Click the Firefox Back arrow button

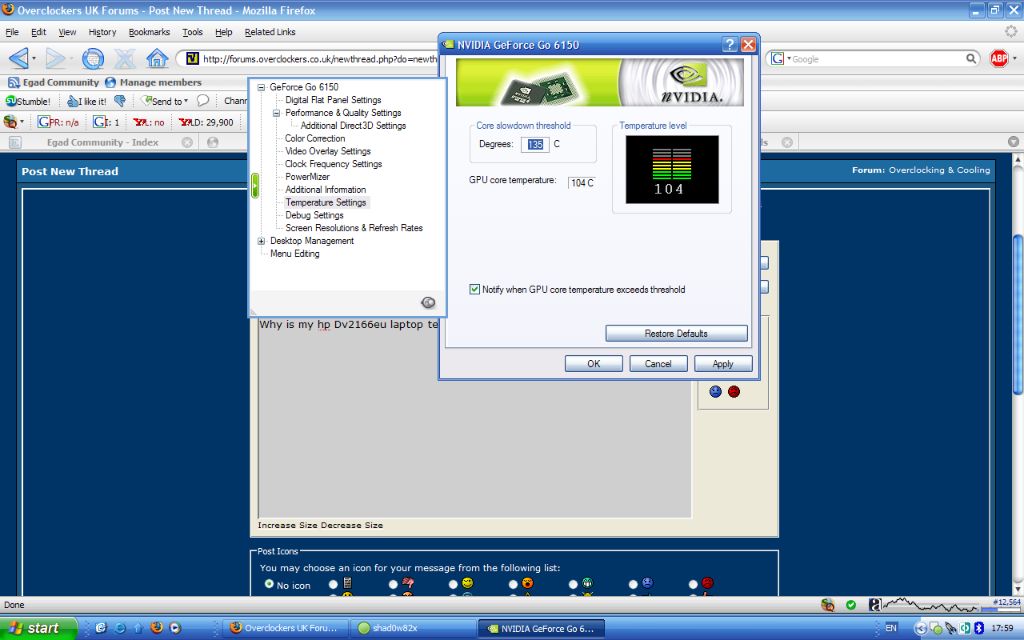click(x=19, y=58)
